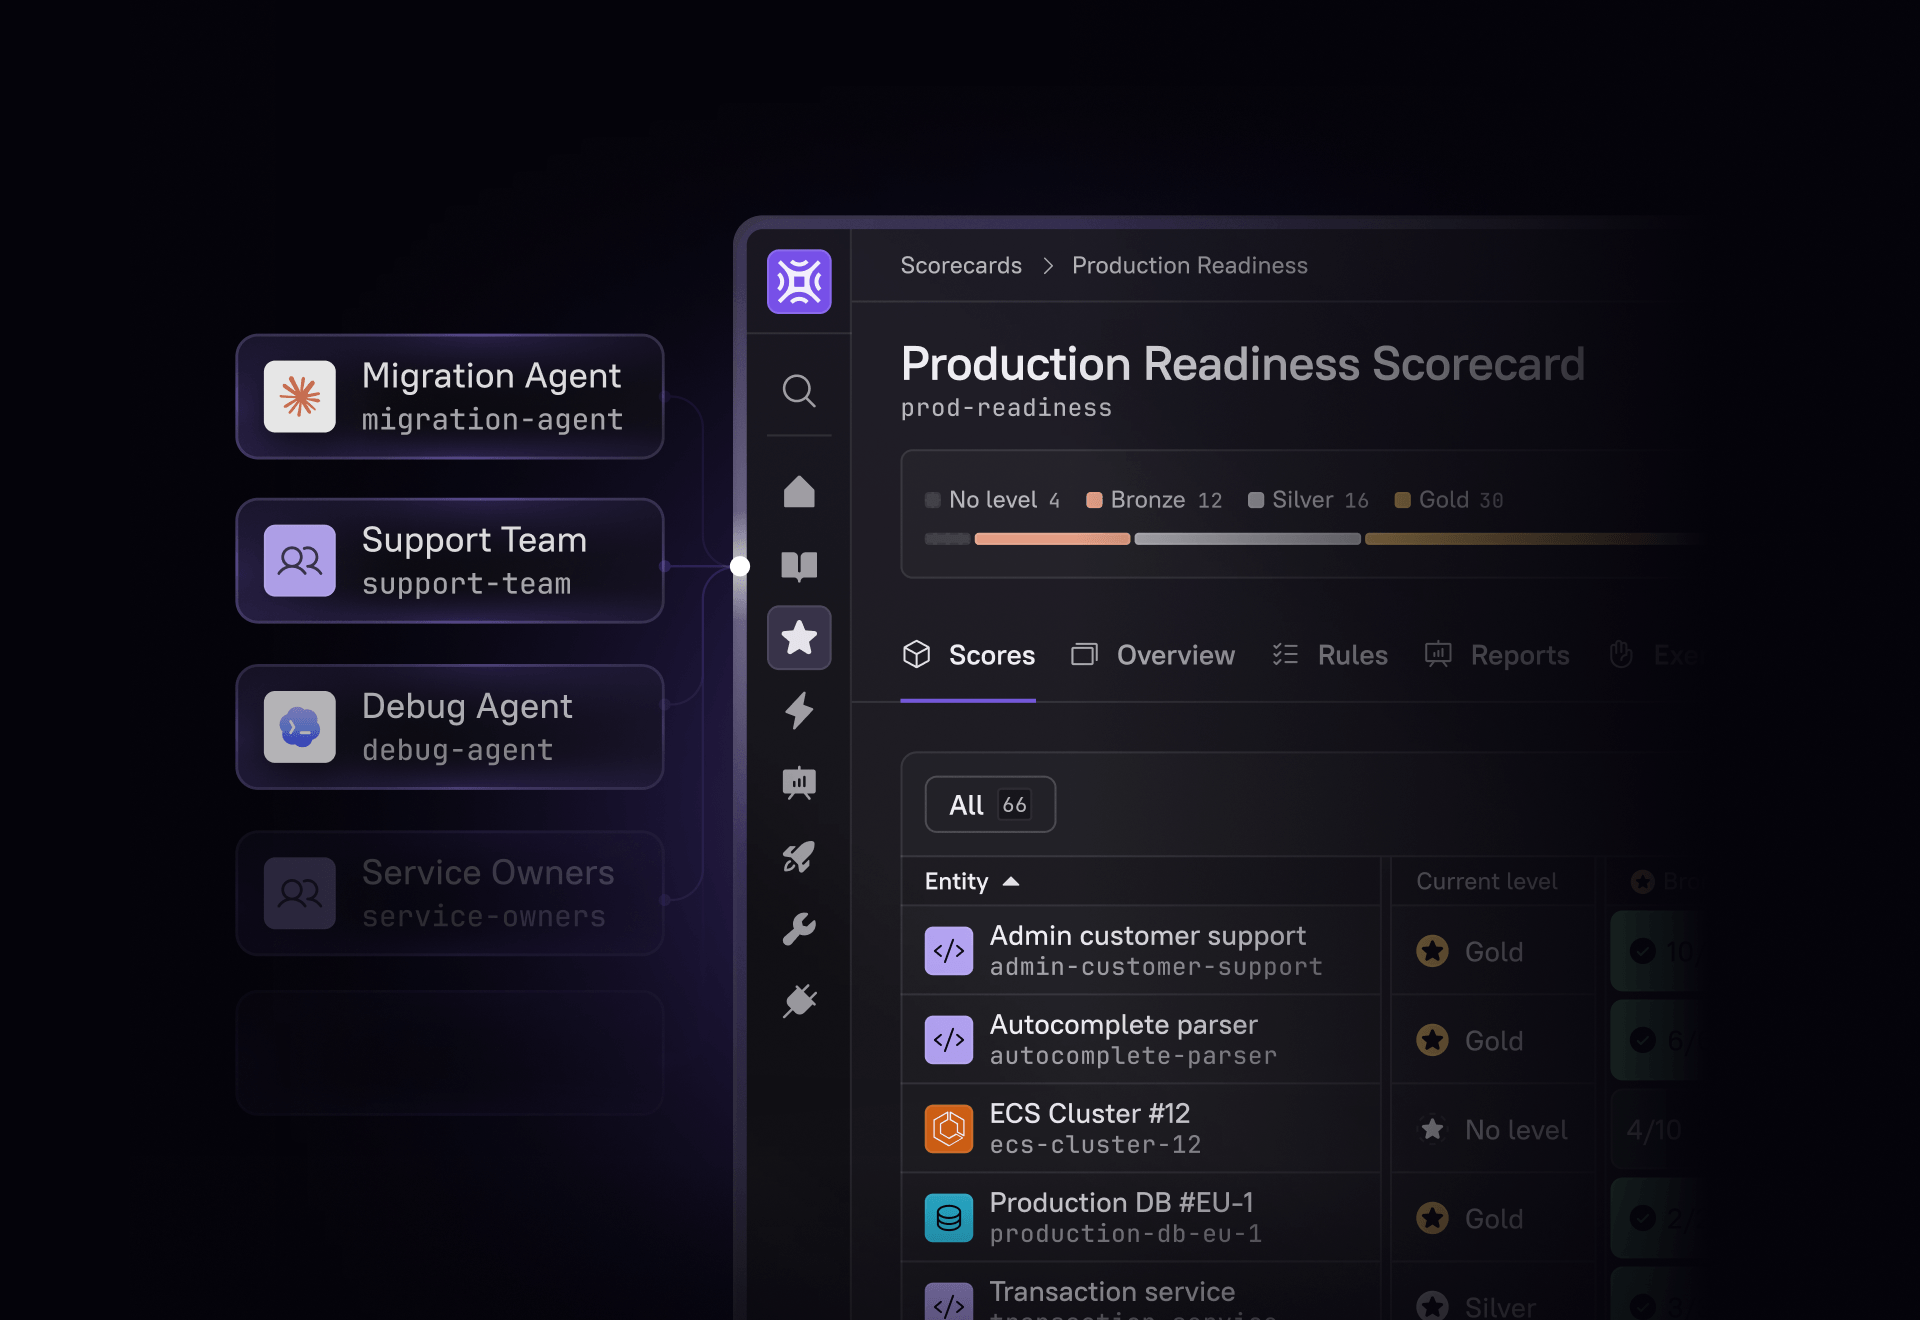This screenshot has width=1920, height=1320.
Task: Open the Service Owners card
Action: (450, 893)
